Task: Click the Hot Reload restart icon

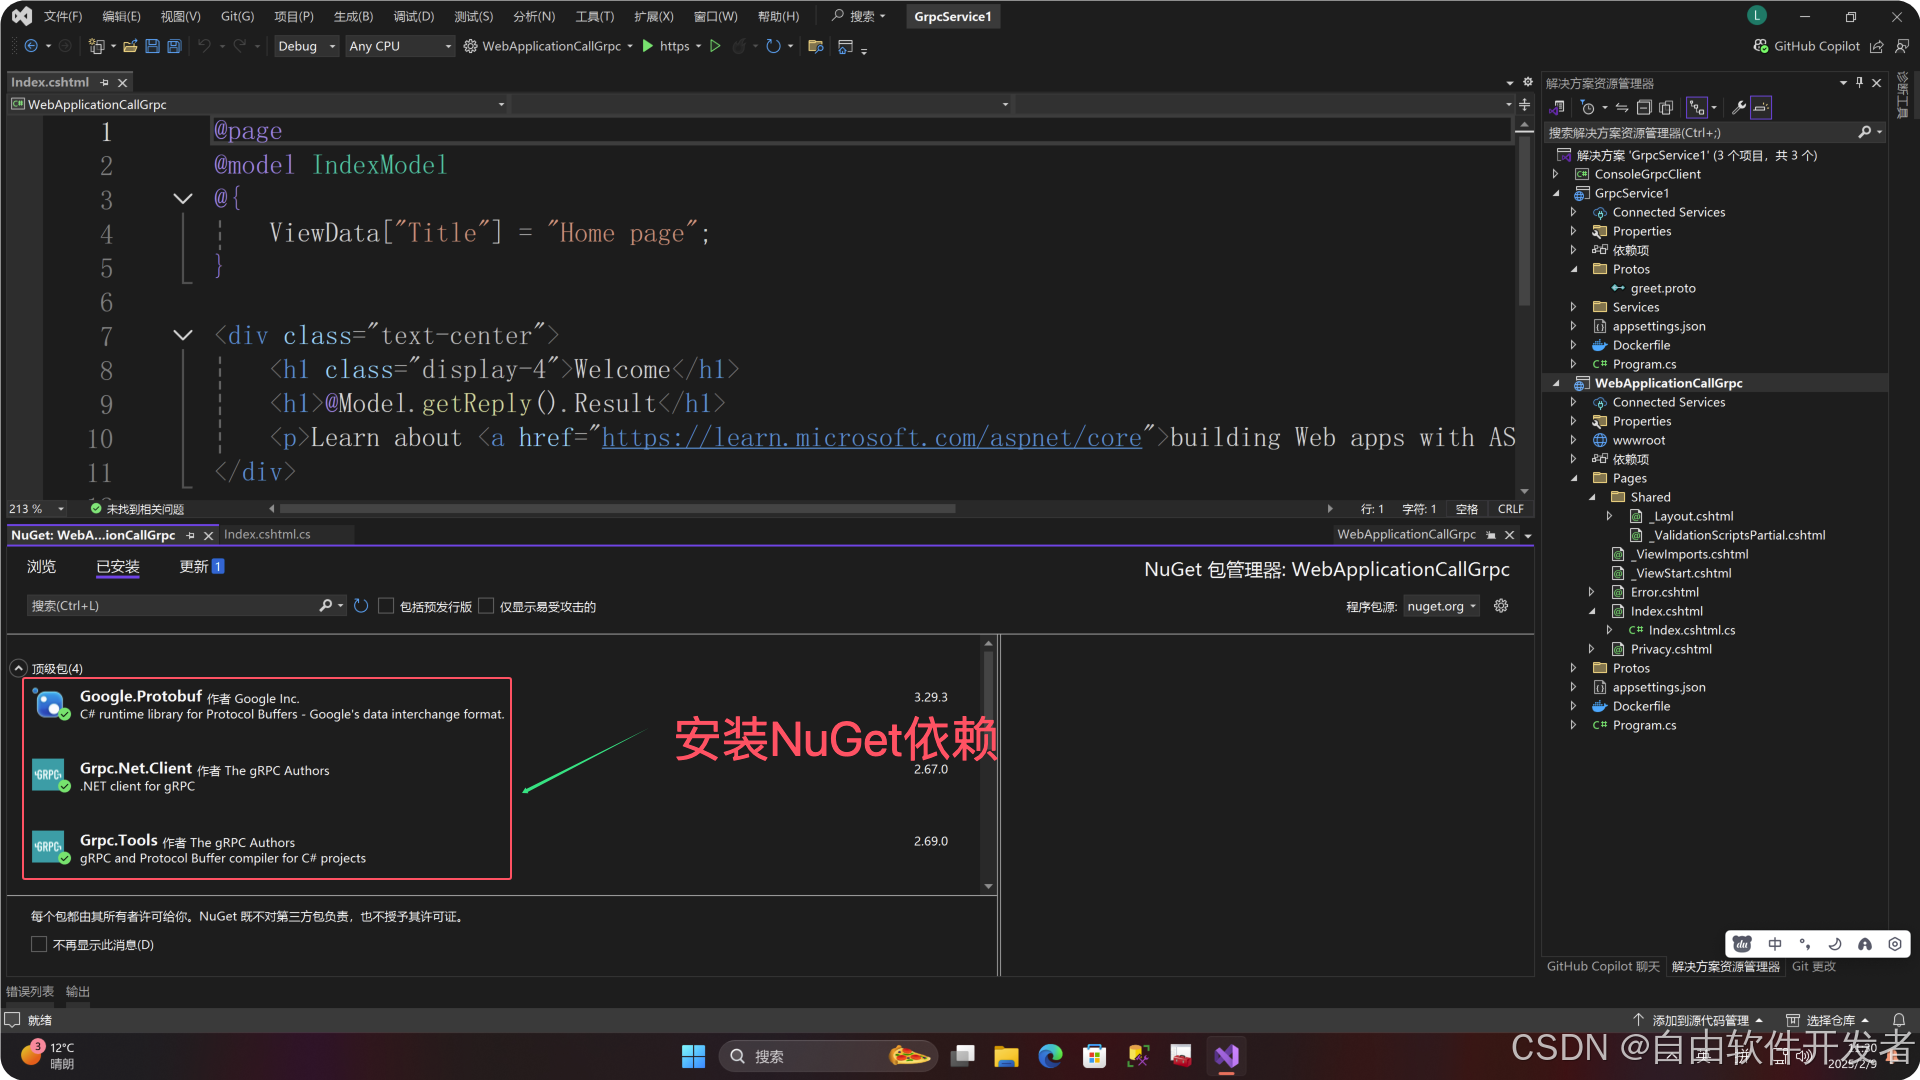Action: (x=773, y=46)
